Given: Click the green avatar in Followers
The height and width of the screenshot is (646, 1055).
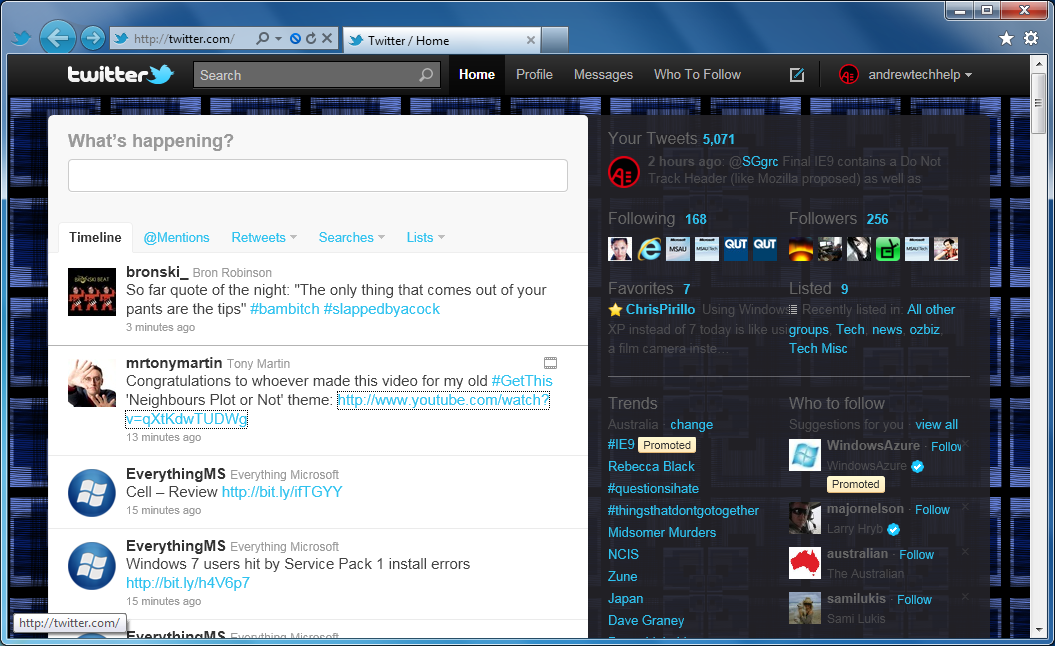Looking at the screenshot, I should click(887, 249).
